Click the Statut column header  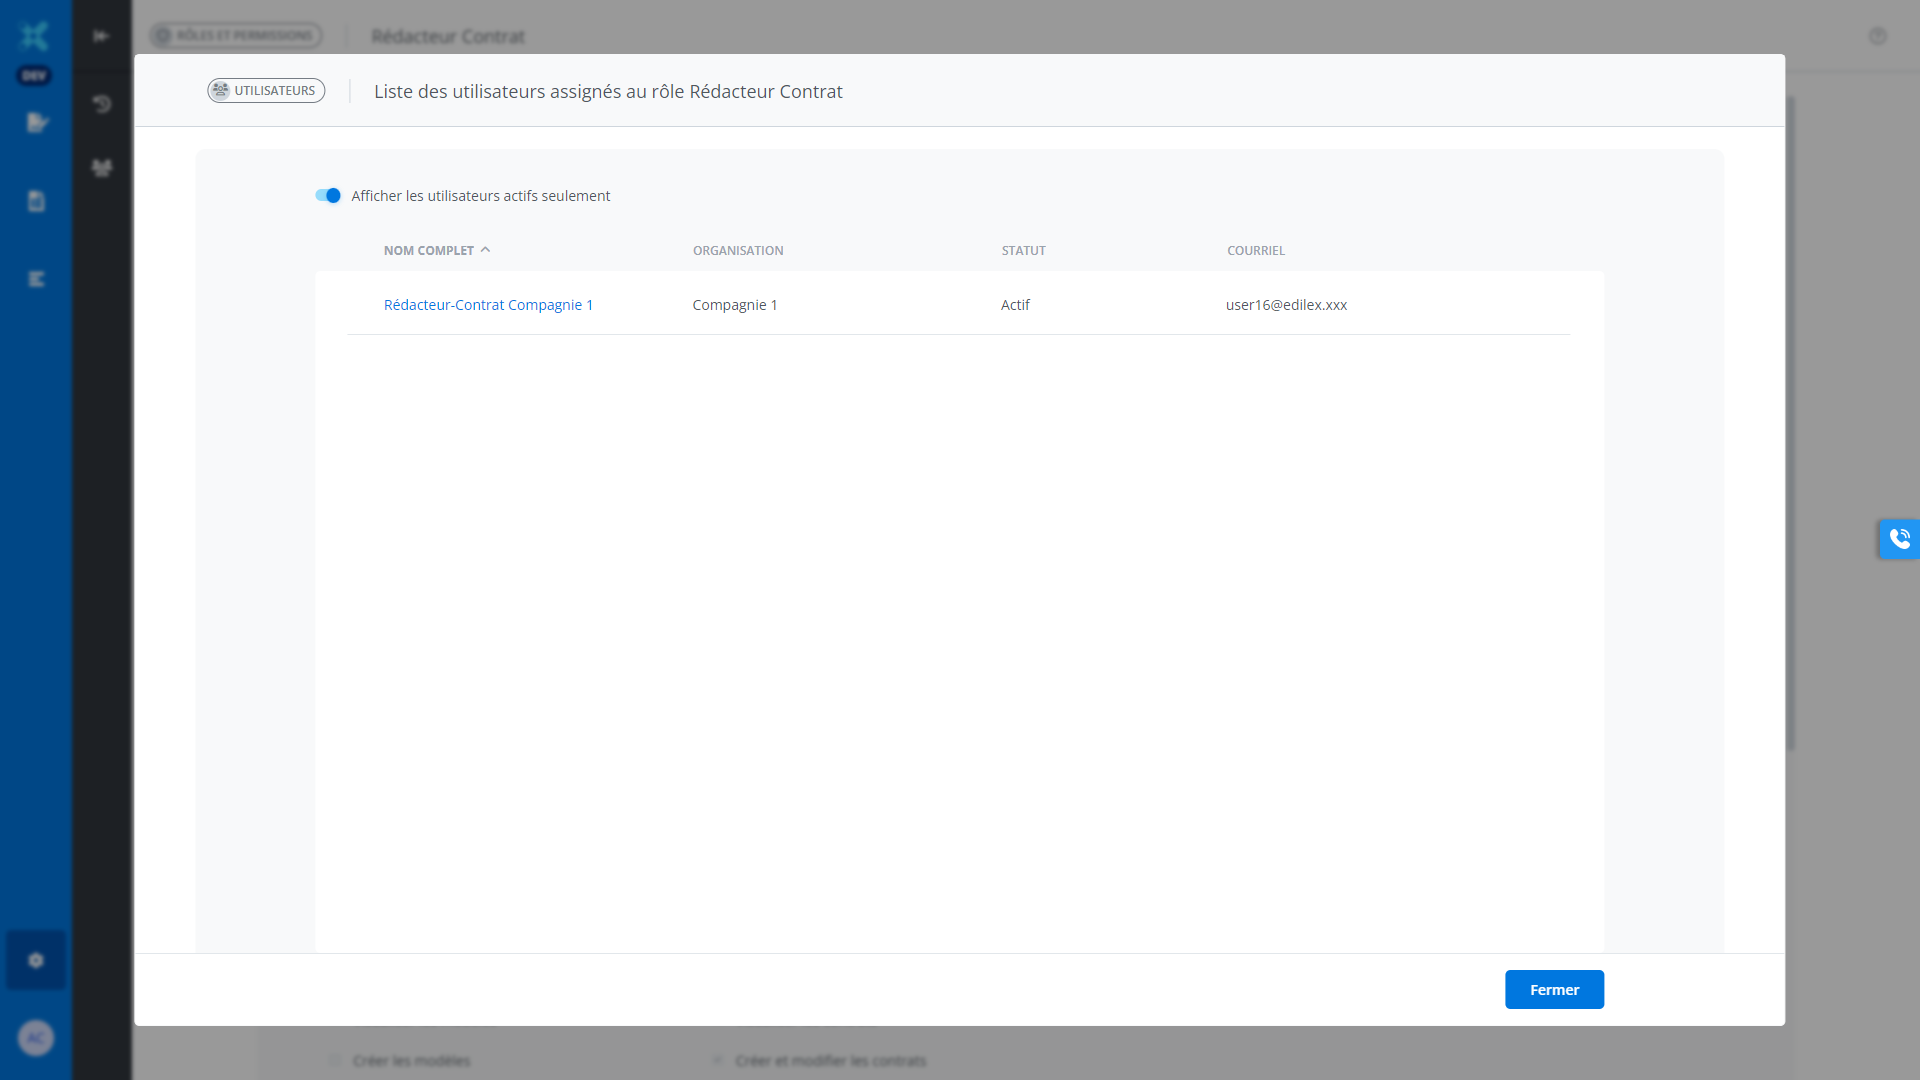click(1023, 251)
